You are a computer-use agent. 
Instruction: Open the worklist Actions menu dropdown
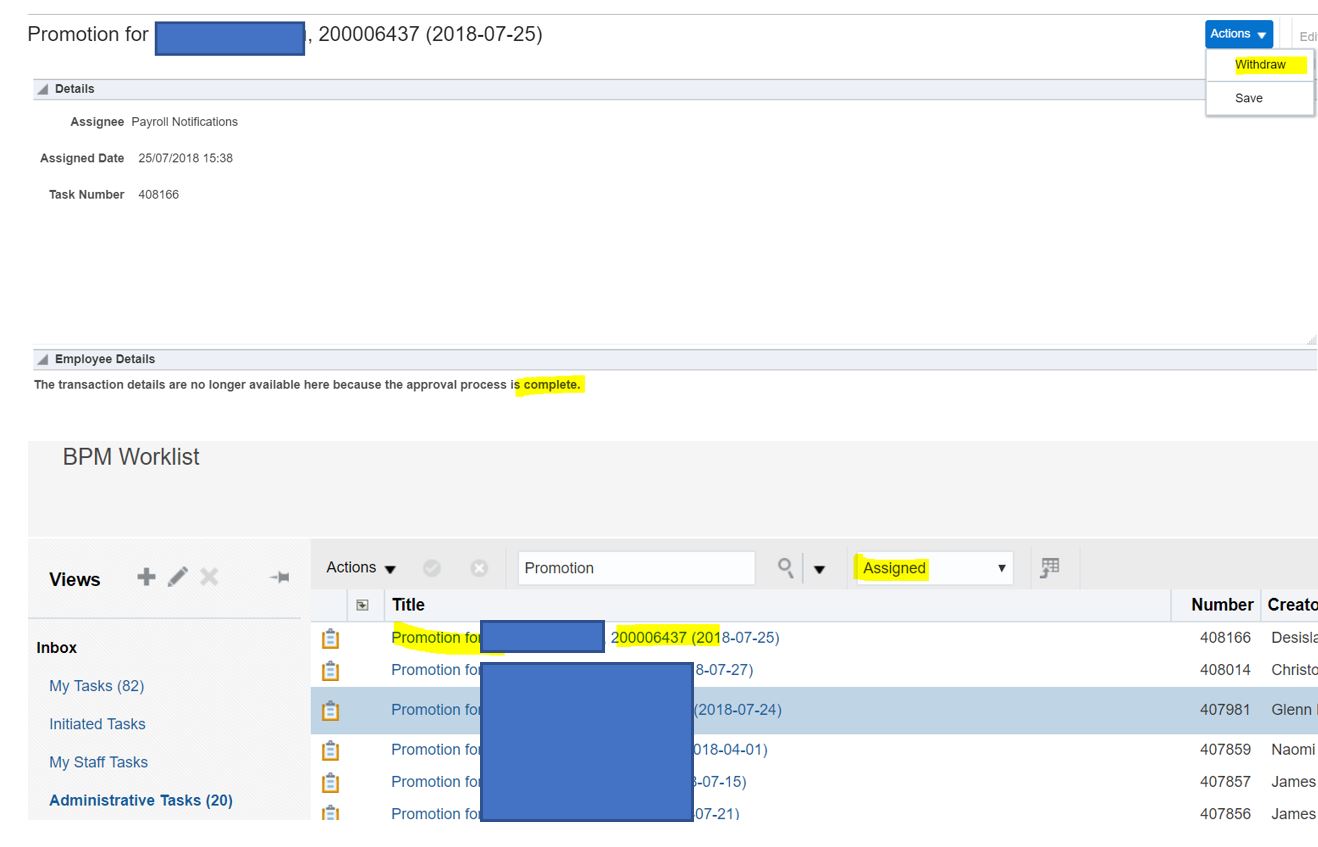pyautogui.click(x=361, y=568)
